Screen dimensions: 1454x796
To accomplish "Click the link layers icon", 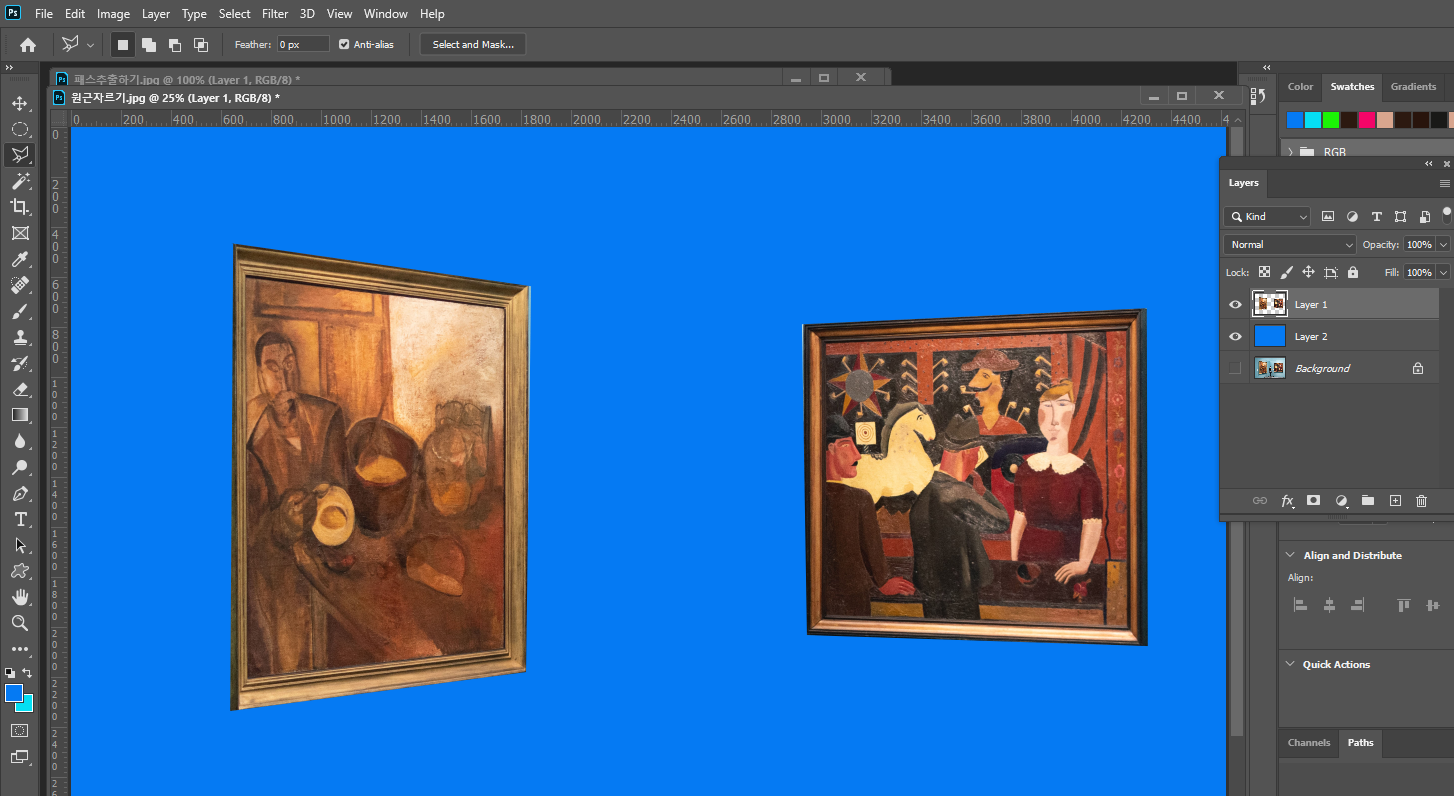I will pyautogui.click(x=1260, y=501).
